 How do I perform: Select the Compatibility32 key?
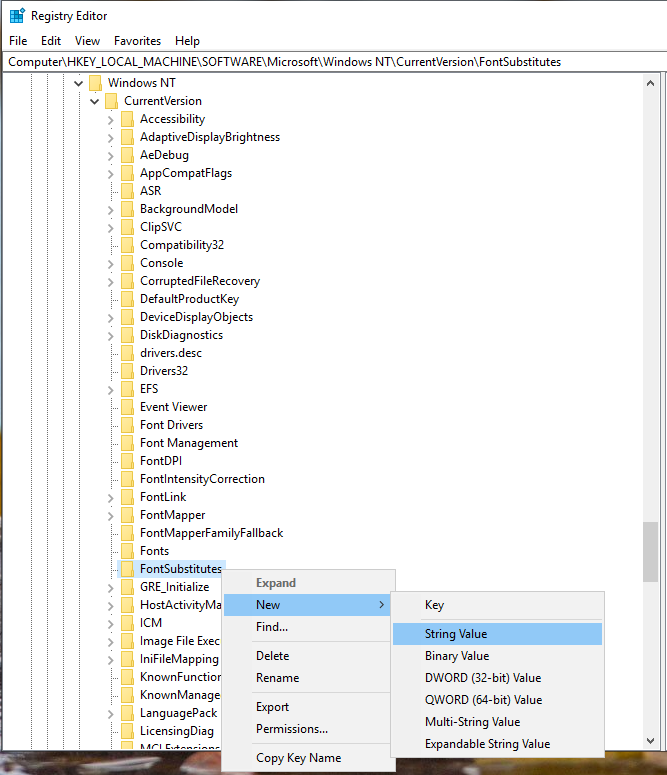click(x=182, y=245)
